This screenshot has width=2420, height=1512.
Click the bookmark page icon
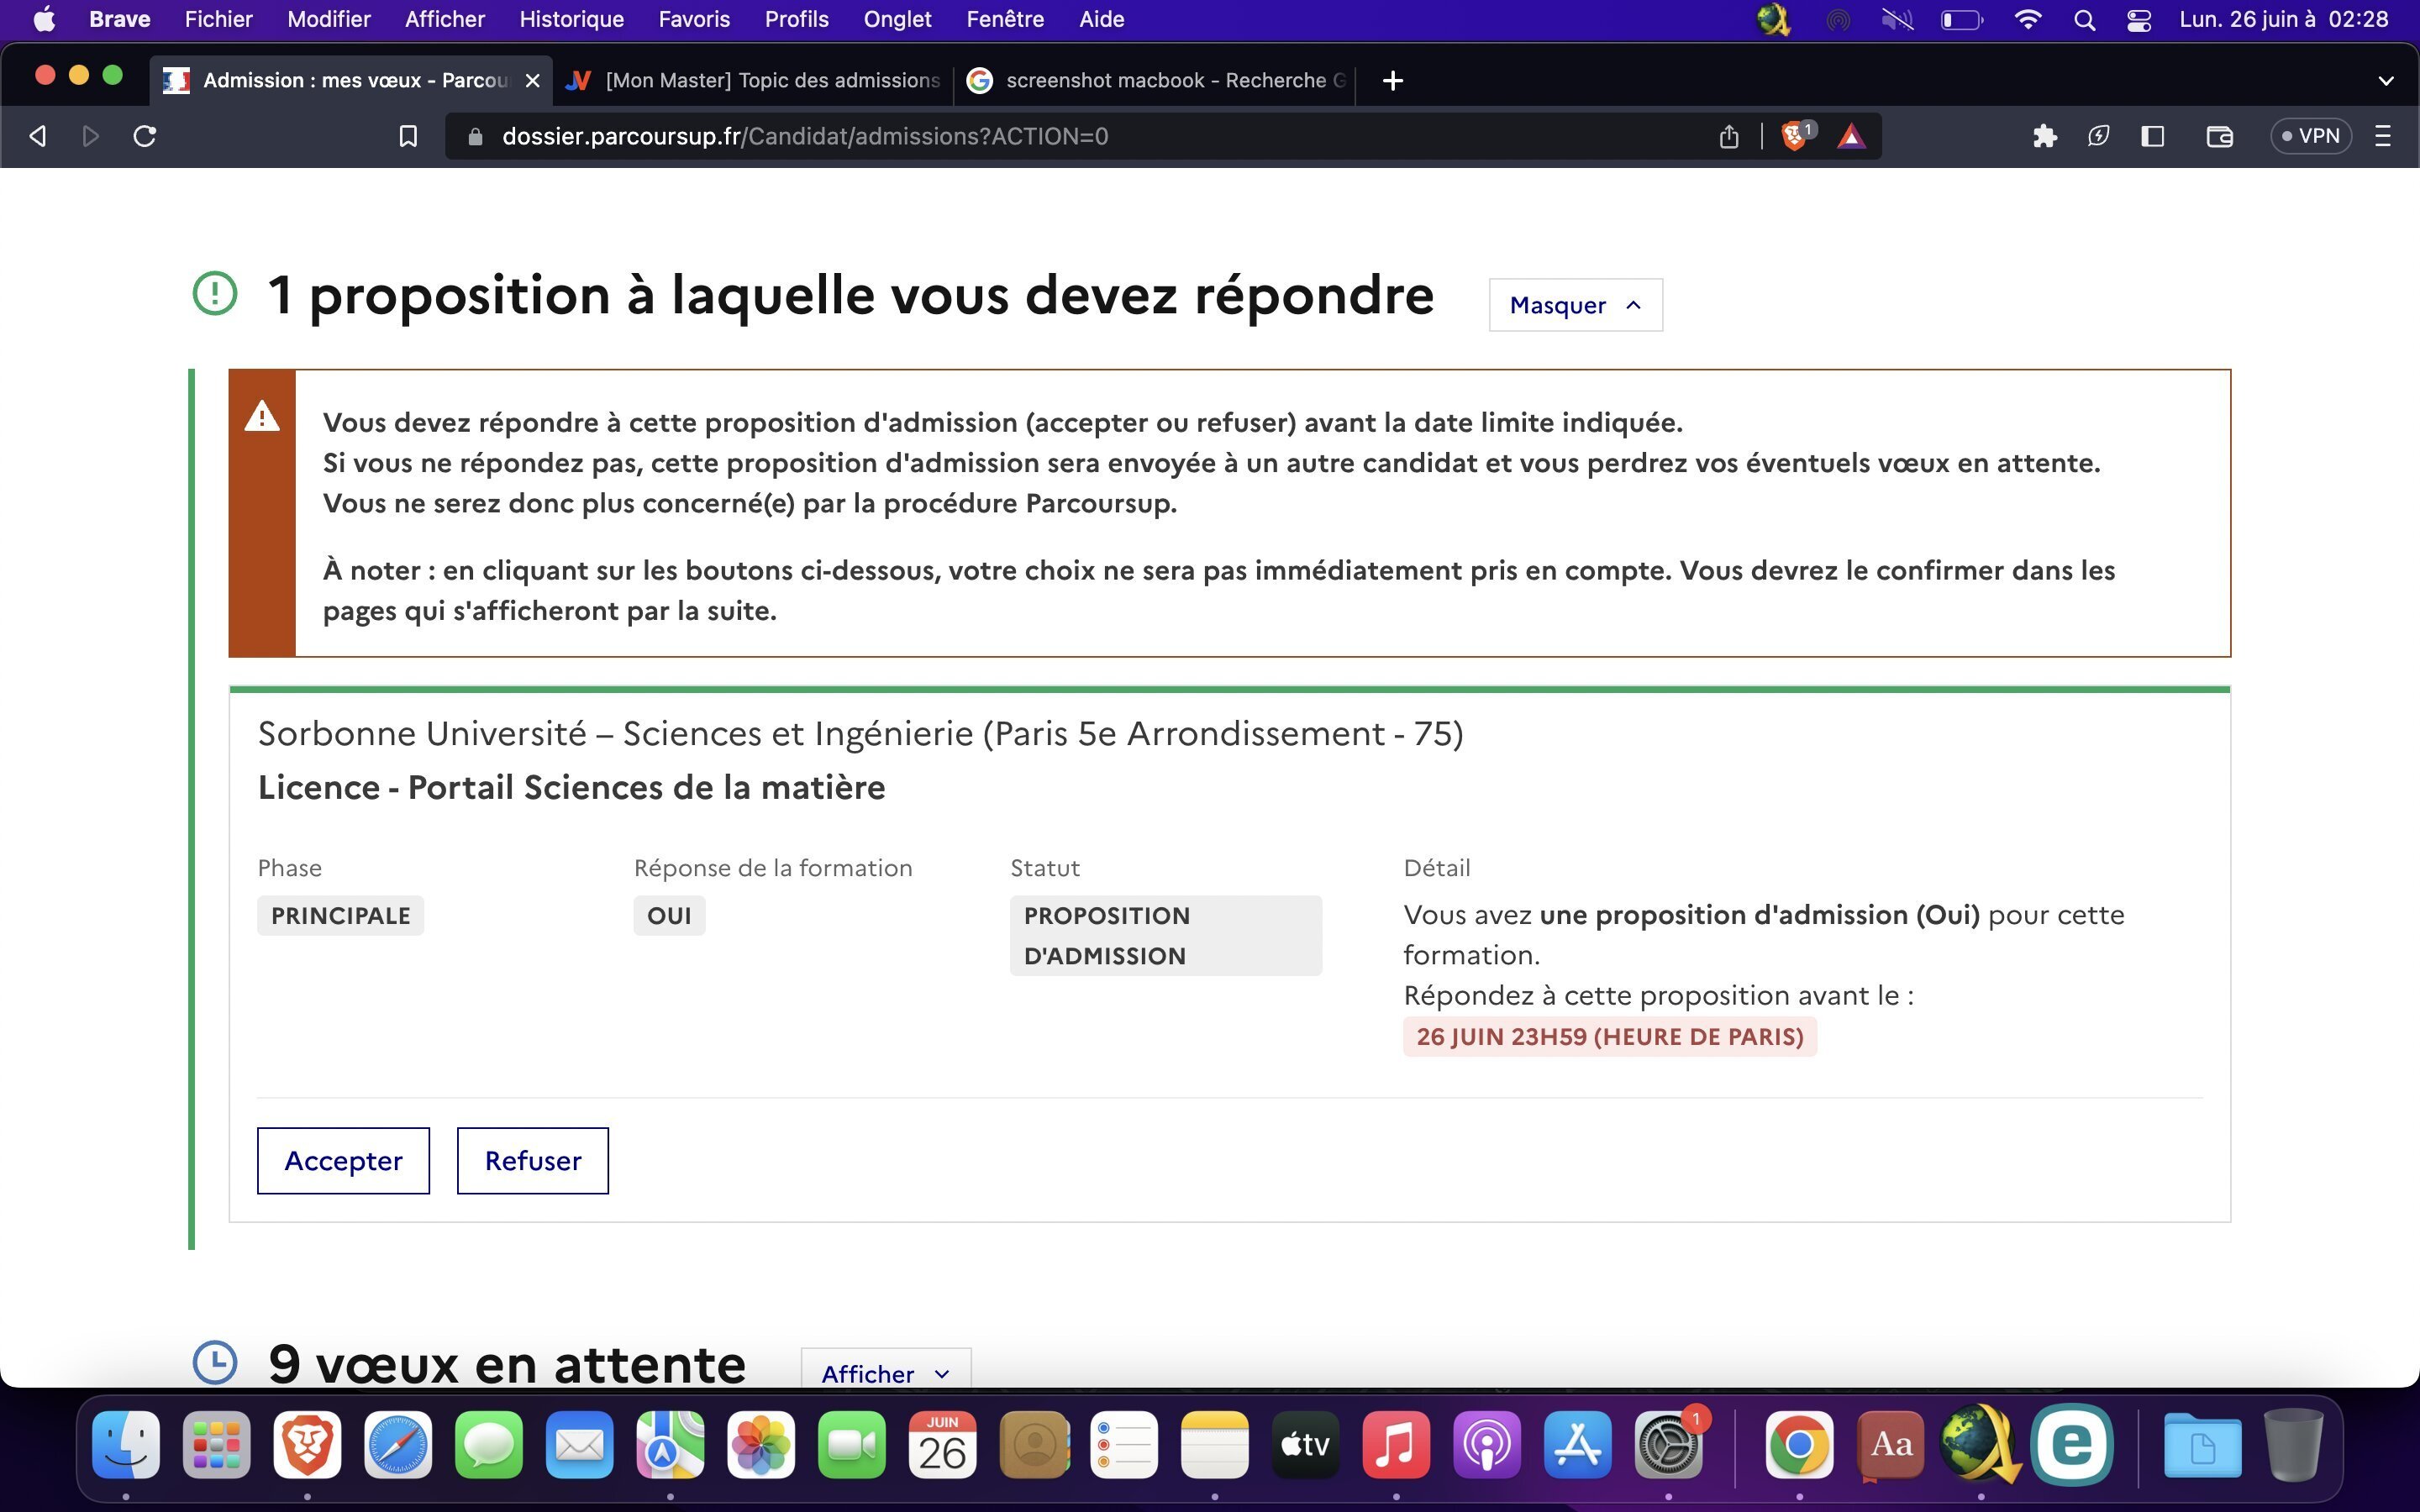point(407,136)
